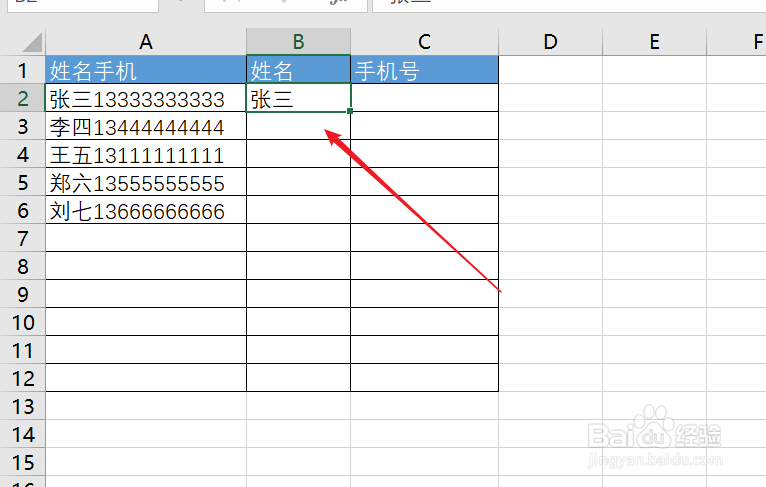Select row 12 header
This screenshot has width=766, height=487.
point(22,378)
